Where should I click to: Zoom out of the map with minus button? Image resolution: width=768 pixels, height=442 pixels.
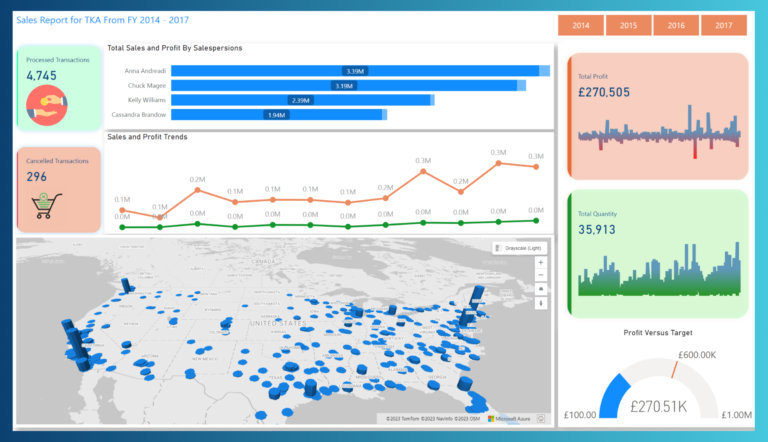(x=541, y=275)
